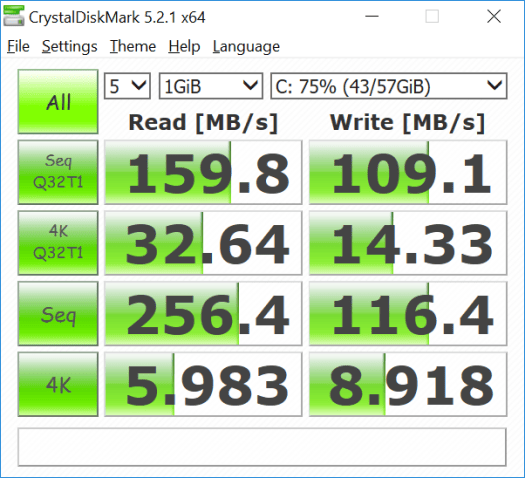Expand the 1GiB test size dropdown
525x478 pixels.
(211, 86)
